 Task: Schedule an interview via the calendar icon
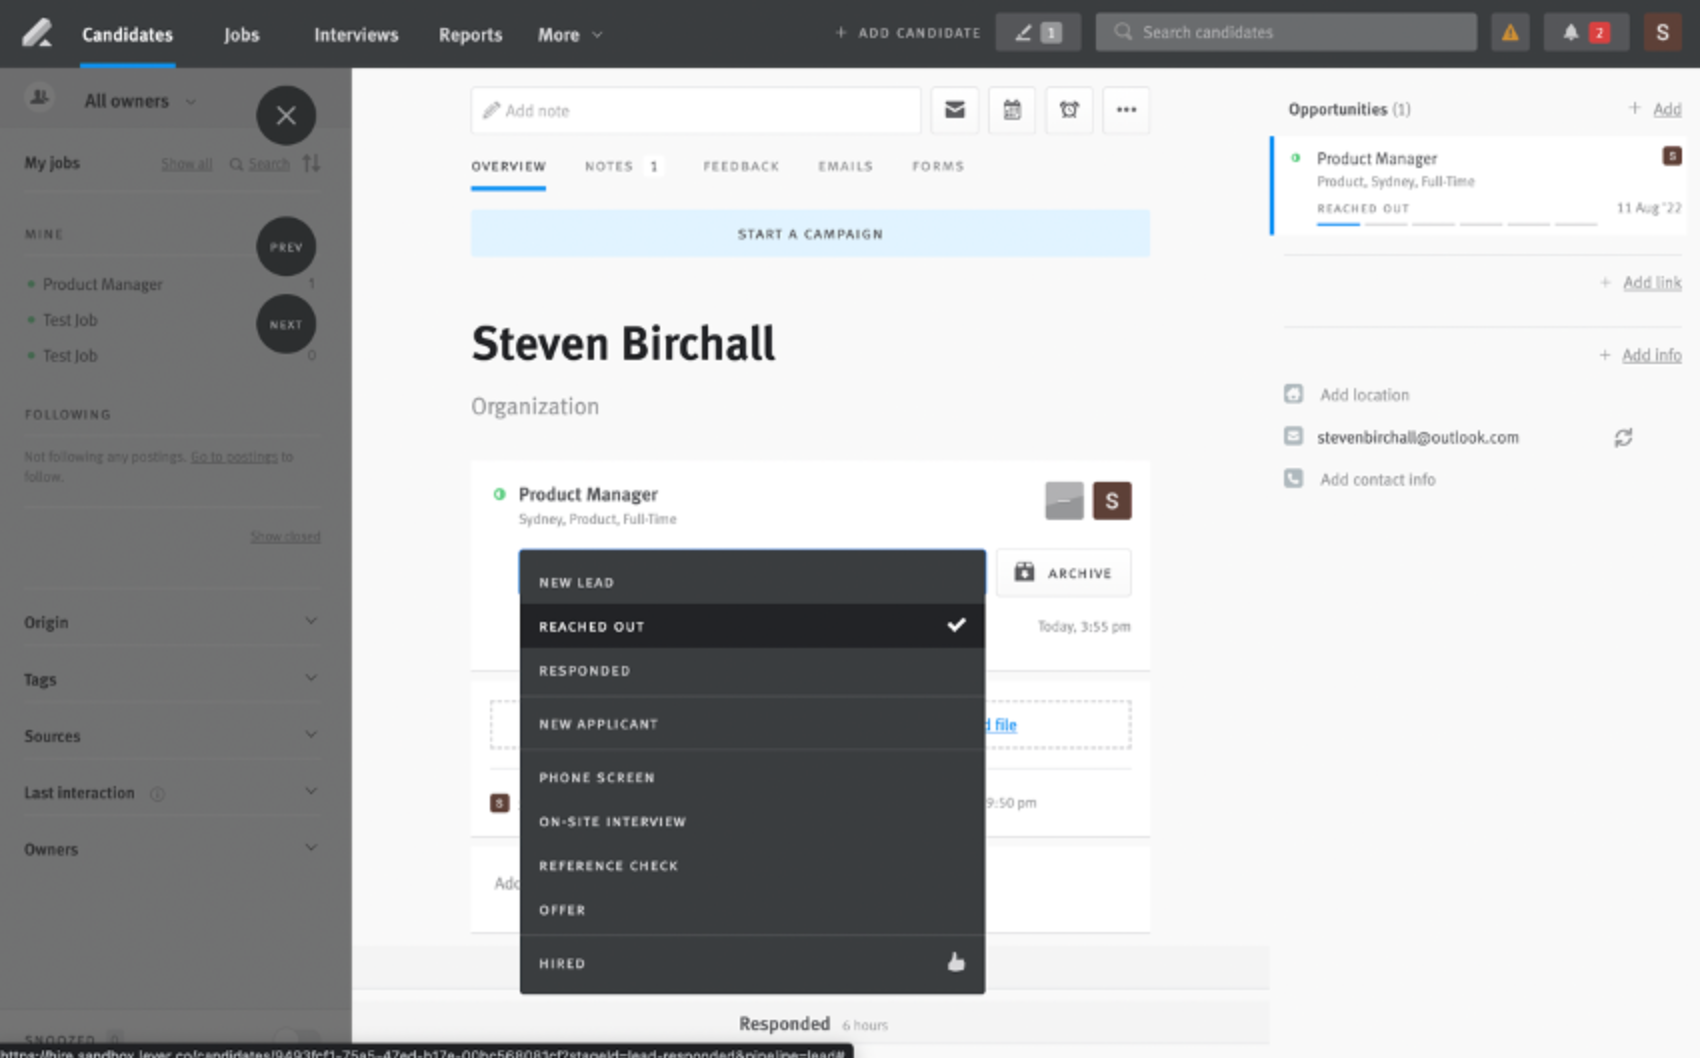pos(1011,110)
